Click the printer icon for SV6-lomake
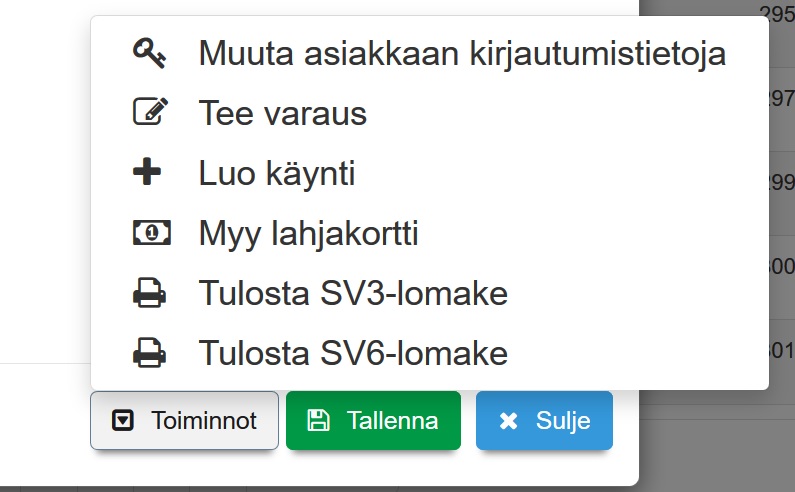Viewport: 795px width, 492px height. tap(150, 353)
